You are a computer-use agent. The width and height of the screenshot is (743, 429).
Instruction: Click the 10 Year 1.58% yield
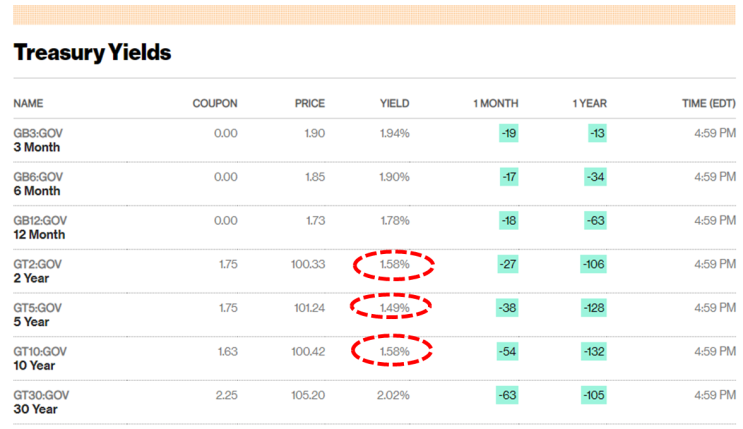tap(394, 351)
